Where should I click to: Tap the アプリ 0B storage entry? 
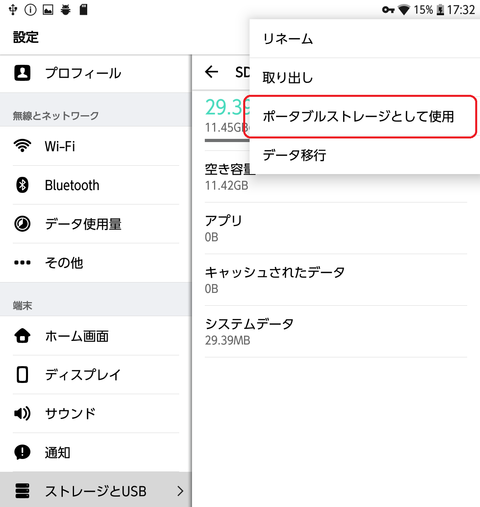pyautogui.click(x=336, y=228)
